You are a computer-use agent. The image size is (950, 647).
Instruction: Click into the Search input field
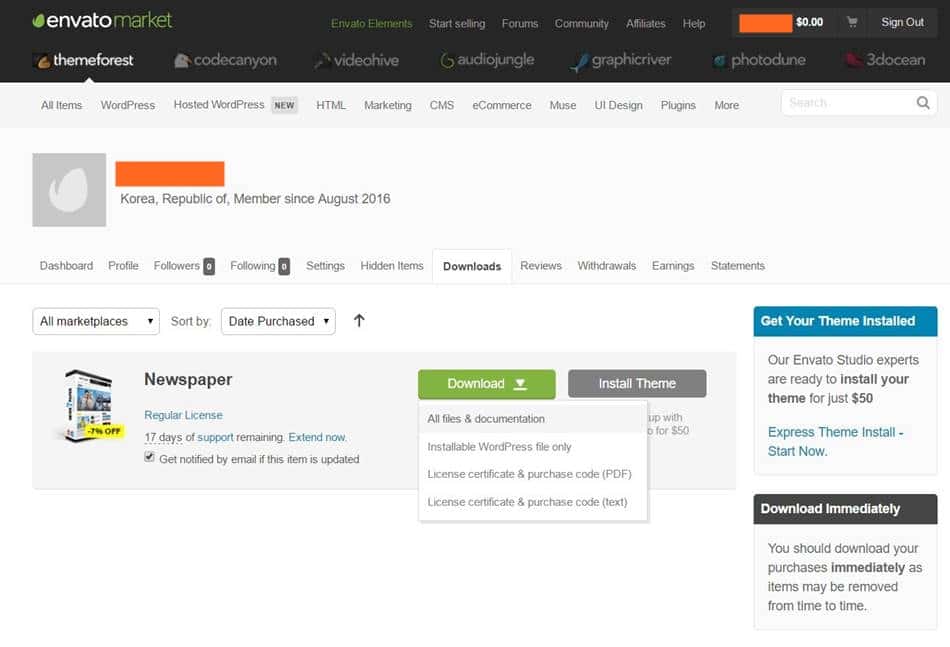[845, 103]
